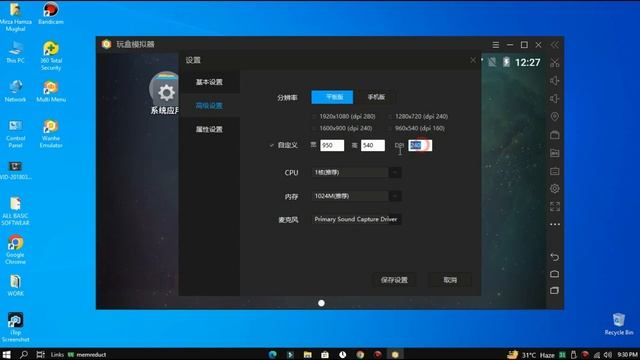Open This PC desktop icon

16,52
